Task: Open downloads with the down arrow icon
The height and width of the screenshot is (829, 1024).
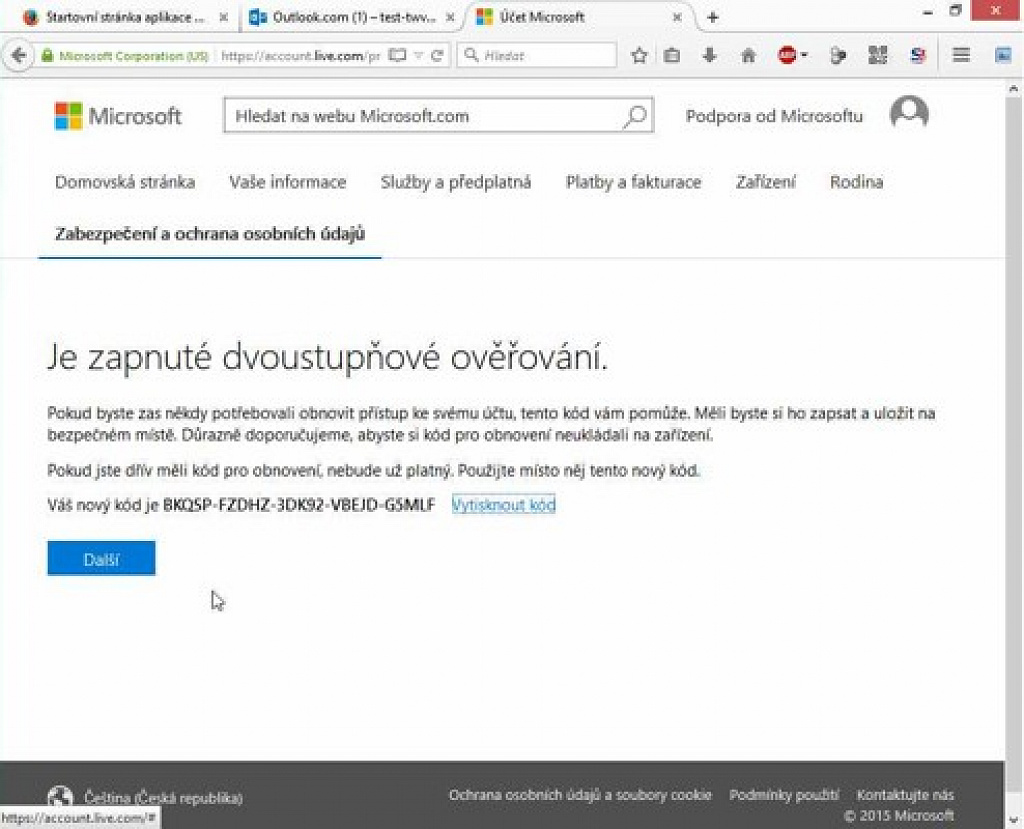Action: 709,56
